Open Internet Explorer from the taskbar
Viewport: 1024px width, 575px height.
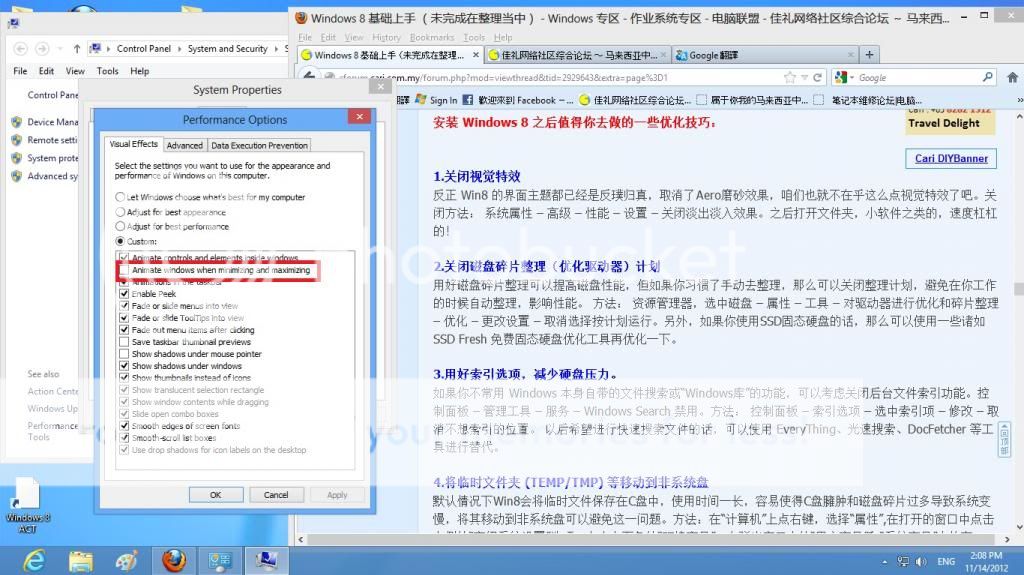click(x=35, y=556)
